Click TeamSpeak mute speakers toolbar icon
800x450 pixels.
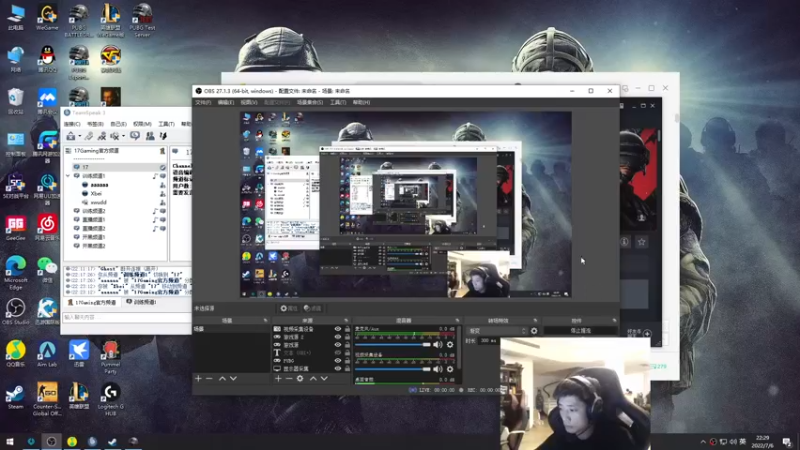pyautogui.click(x=114, y=136)
